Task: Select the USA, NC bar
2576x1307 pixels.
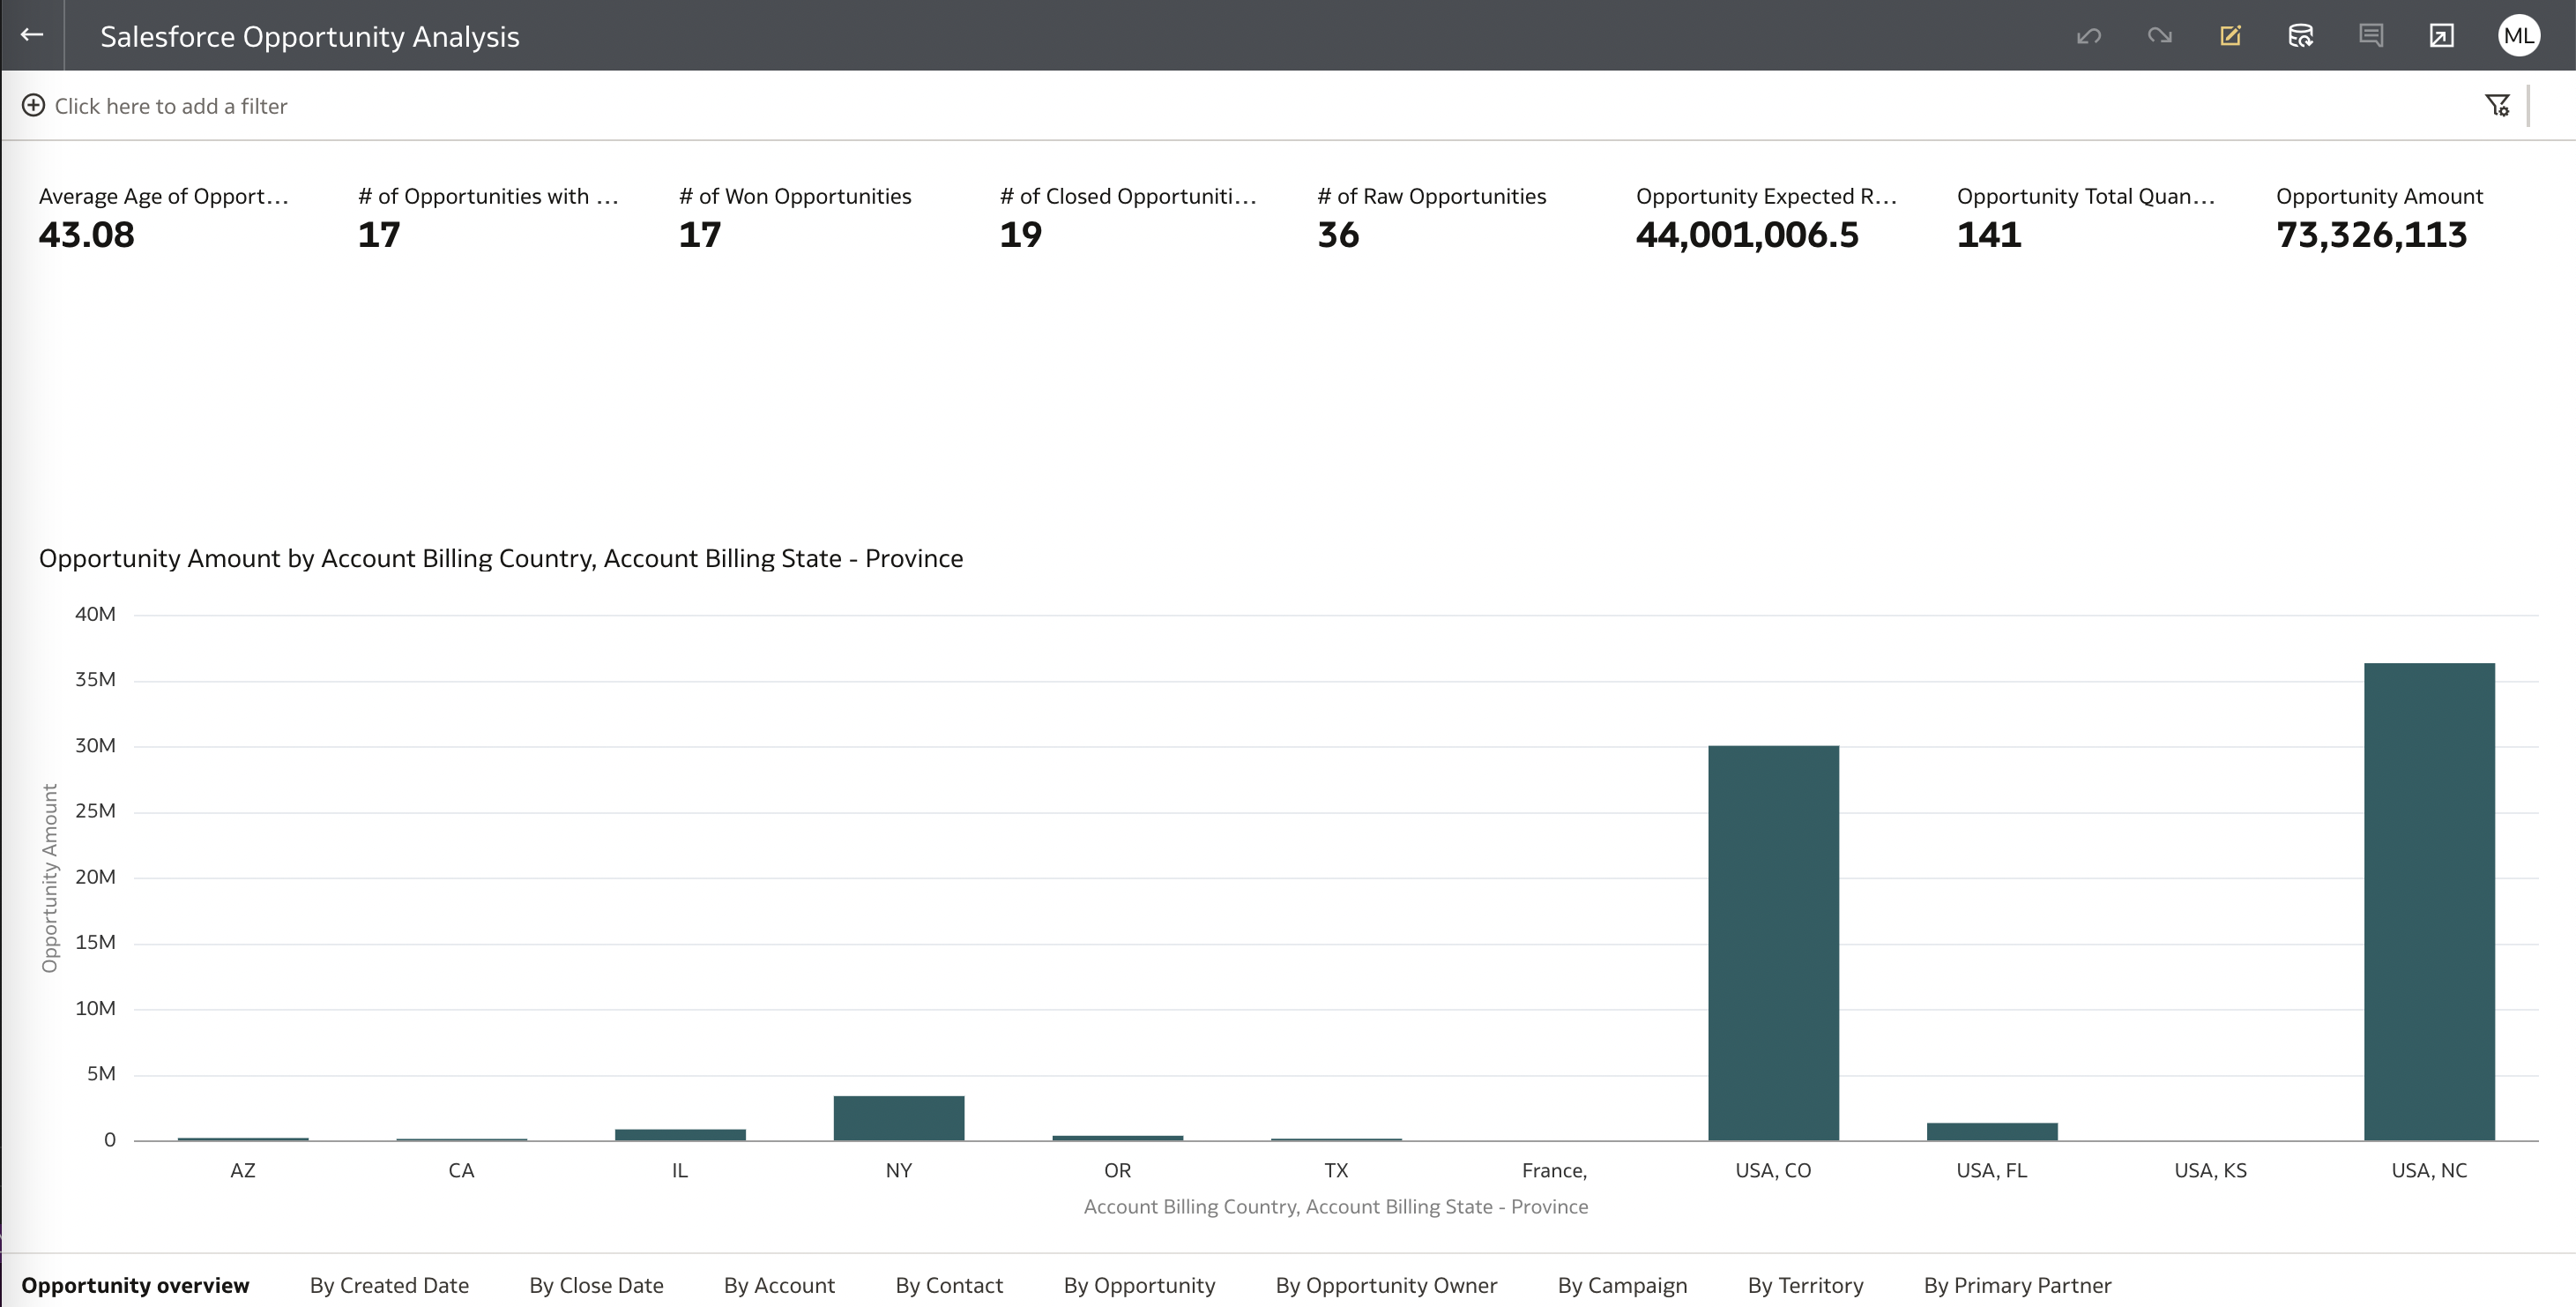Action: [2429, 900]
